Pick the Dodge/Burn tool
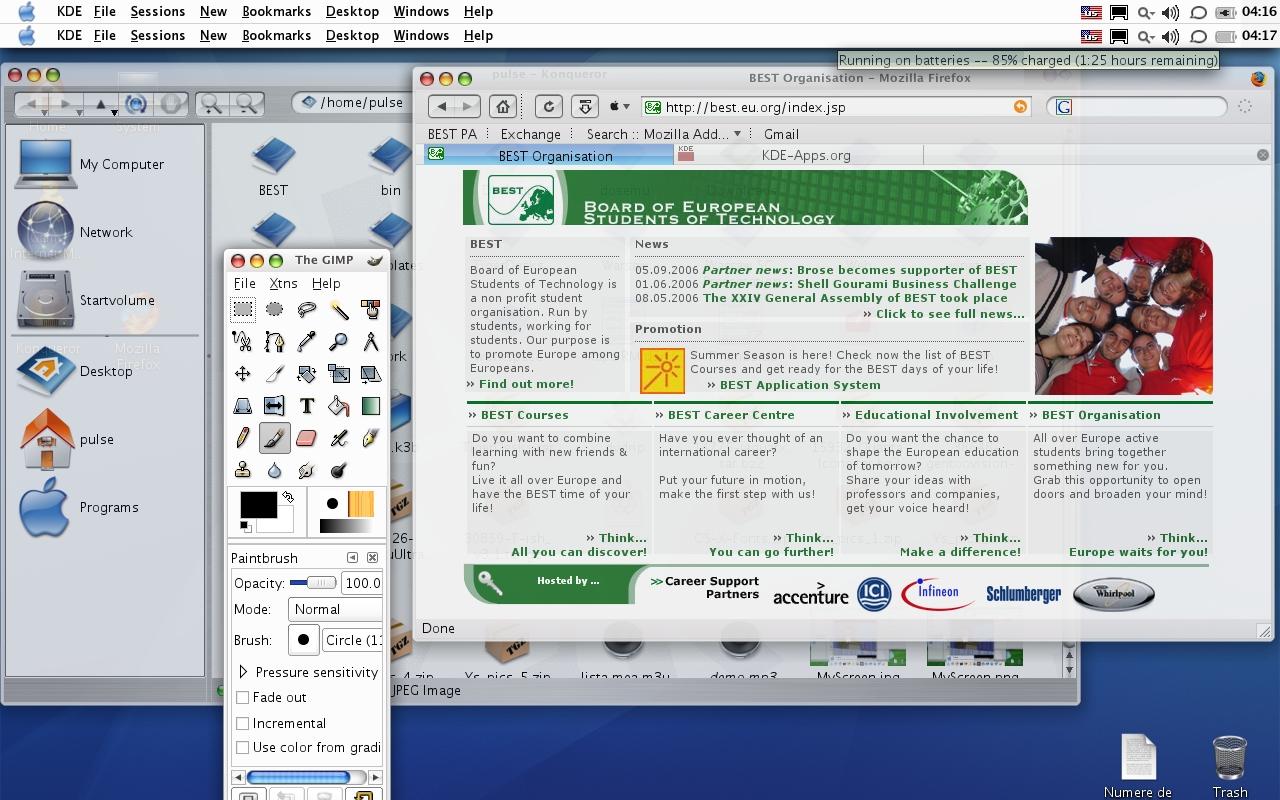This screenshot has height=800, width=1280. (338, 469)
